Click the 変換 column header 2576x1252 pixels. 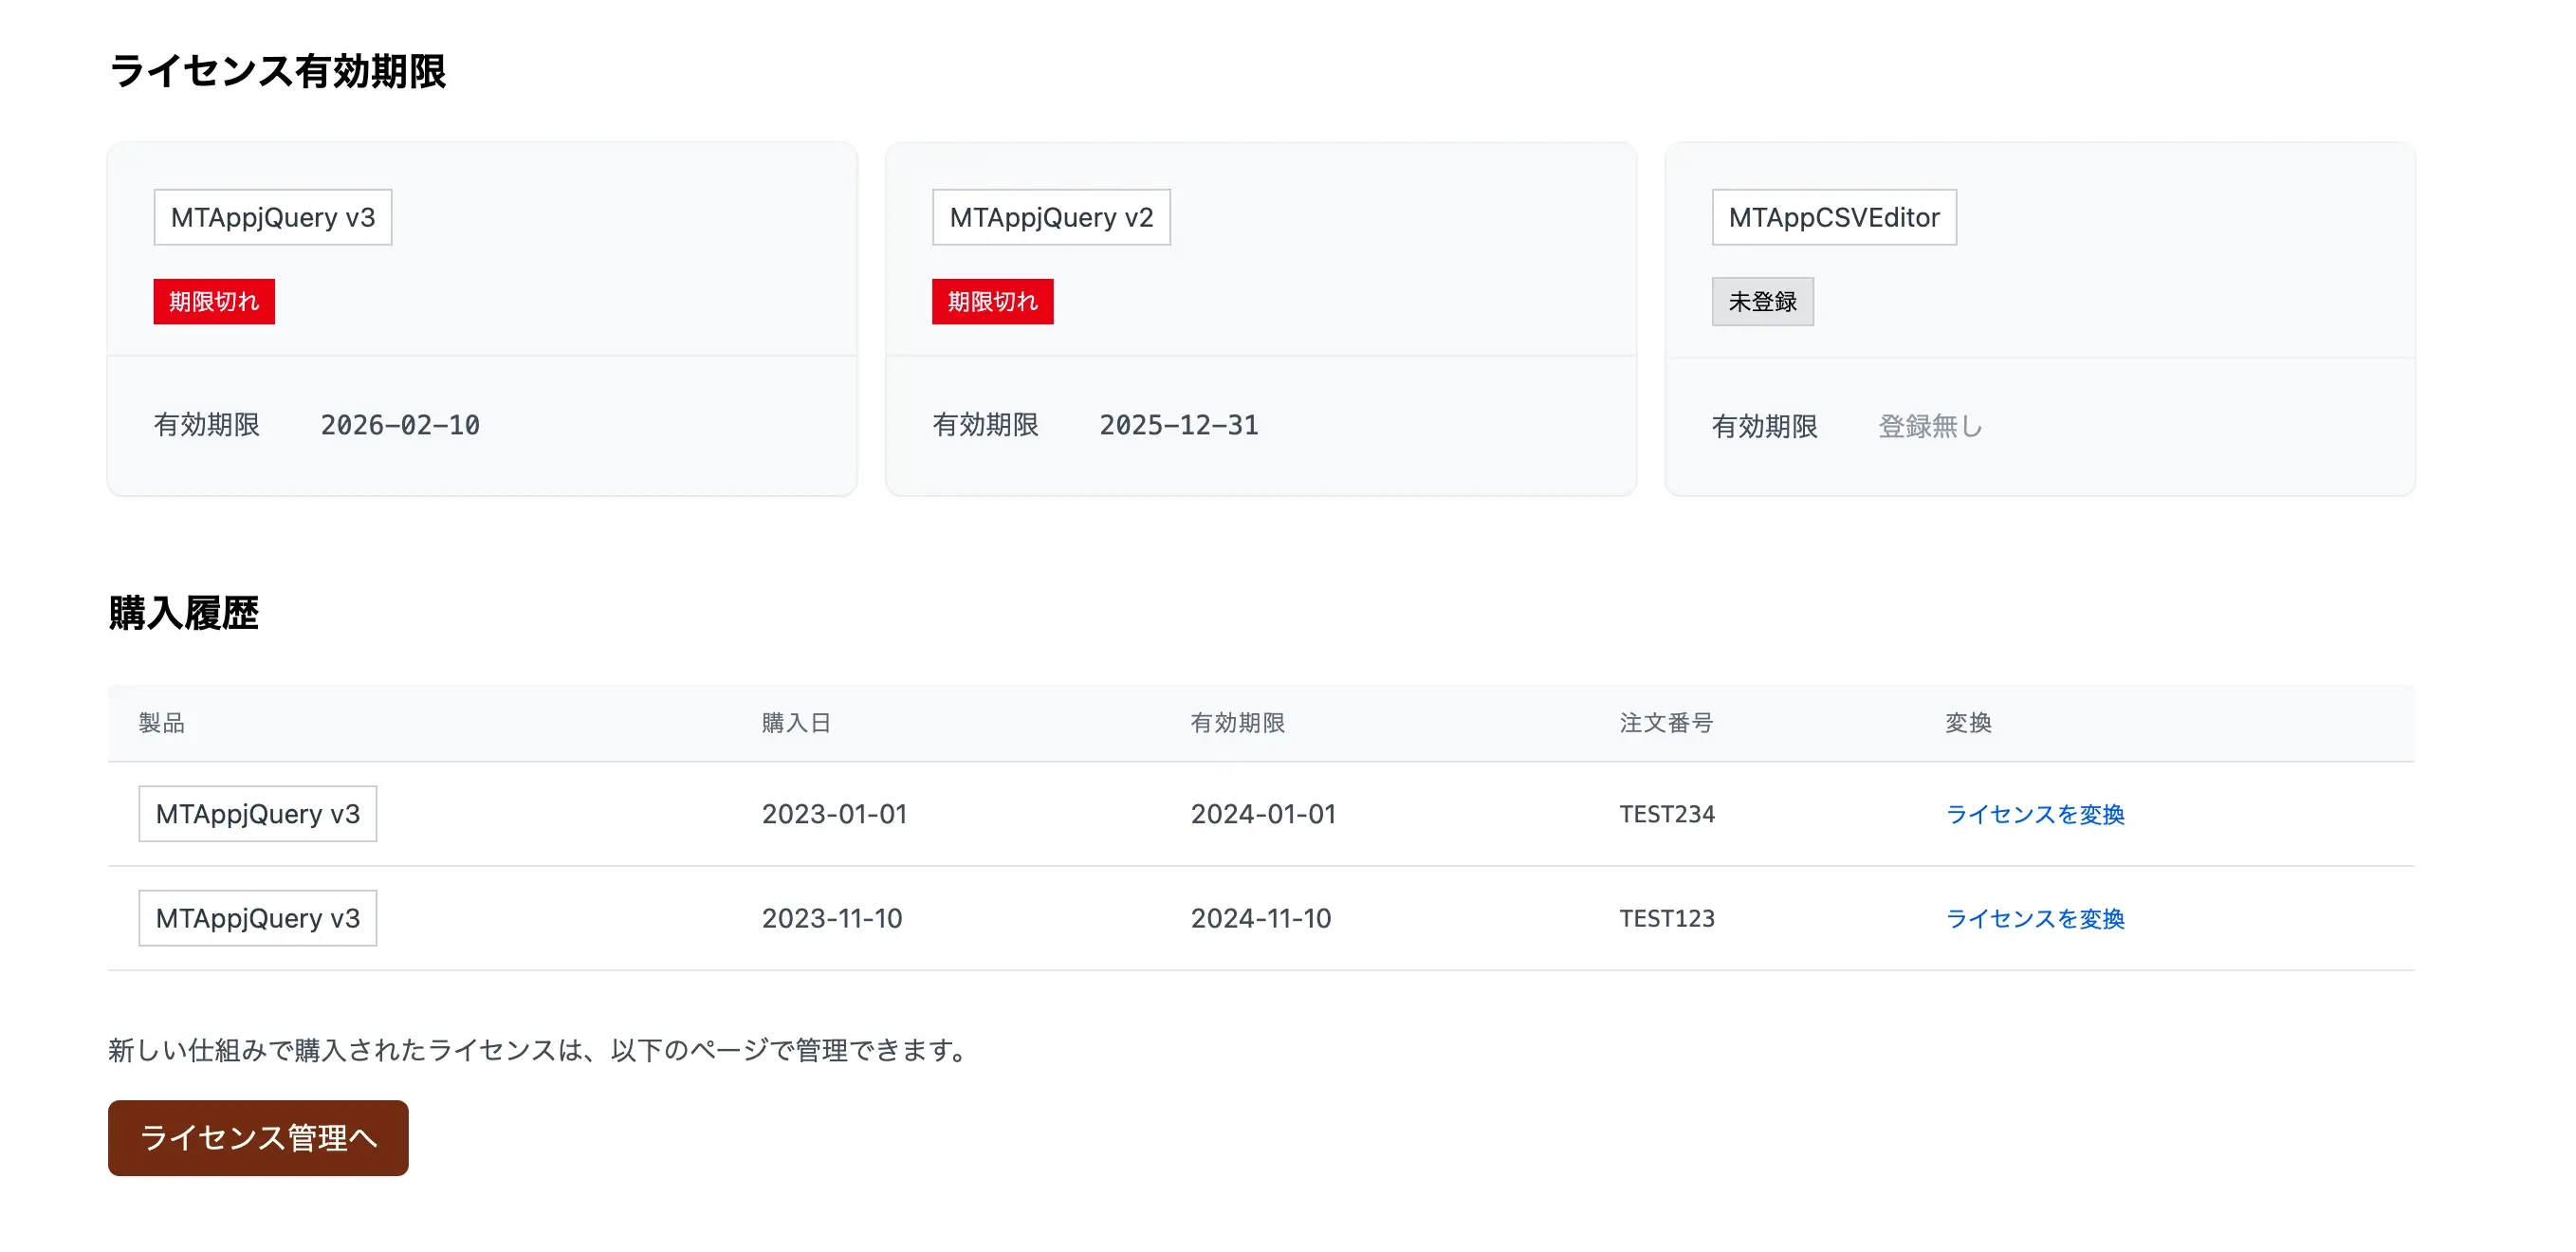pyautogui.click(x=1967, y=723)
